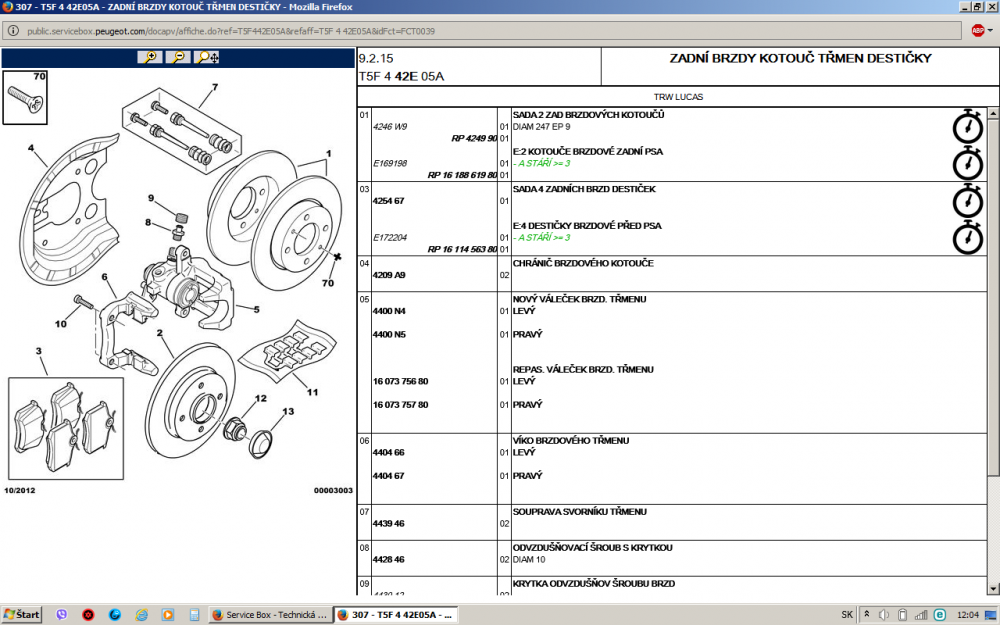Launch the blue swirl browser in quick launch
The image size is (1000, 625).
[115, 615]
